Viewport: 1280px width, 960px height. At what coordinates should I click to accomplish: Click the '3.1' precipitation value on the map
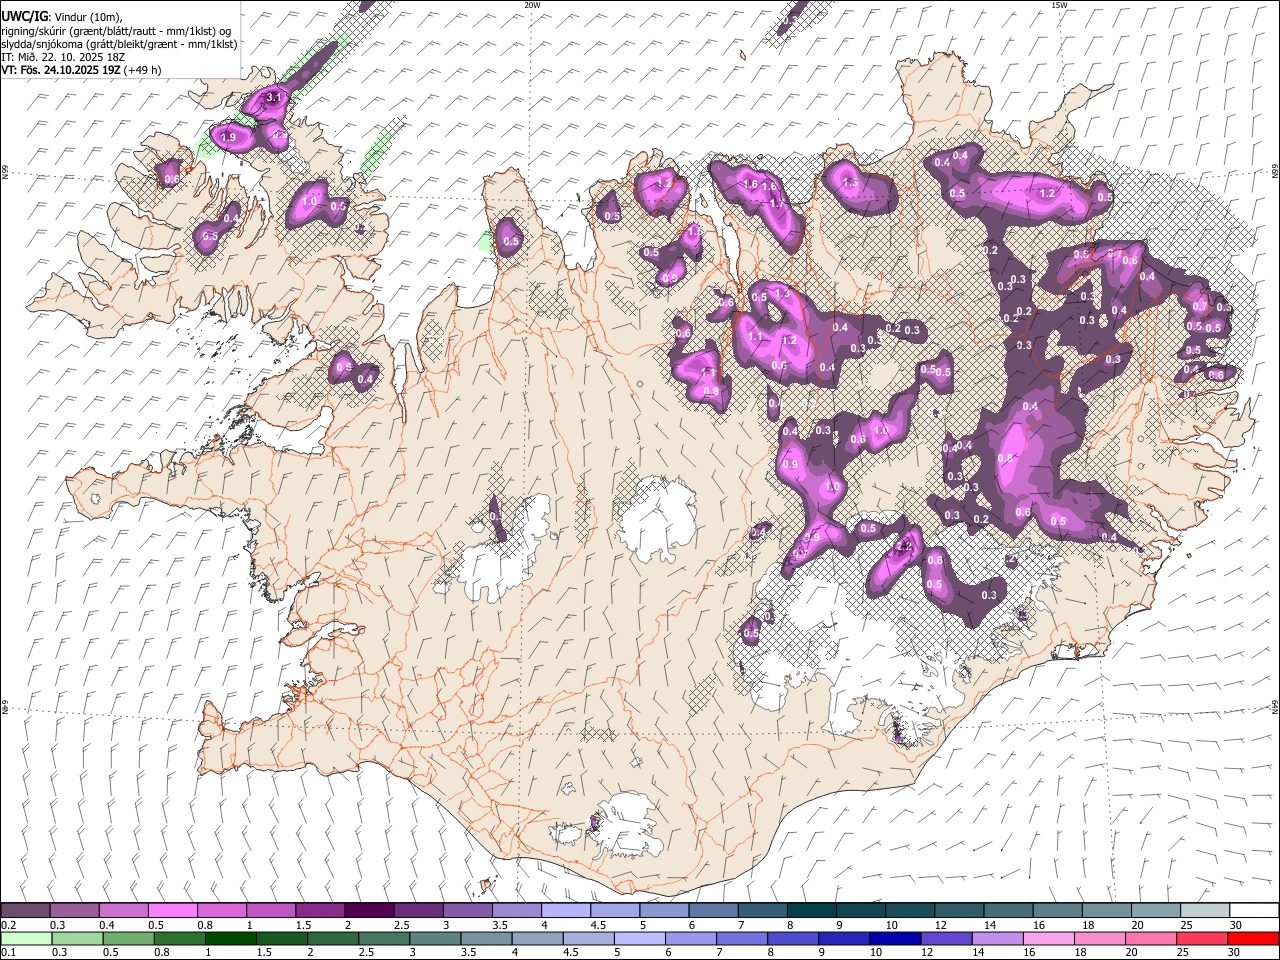[x=273, y=97]
